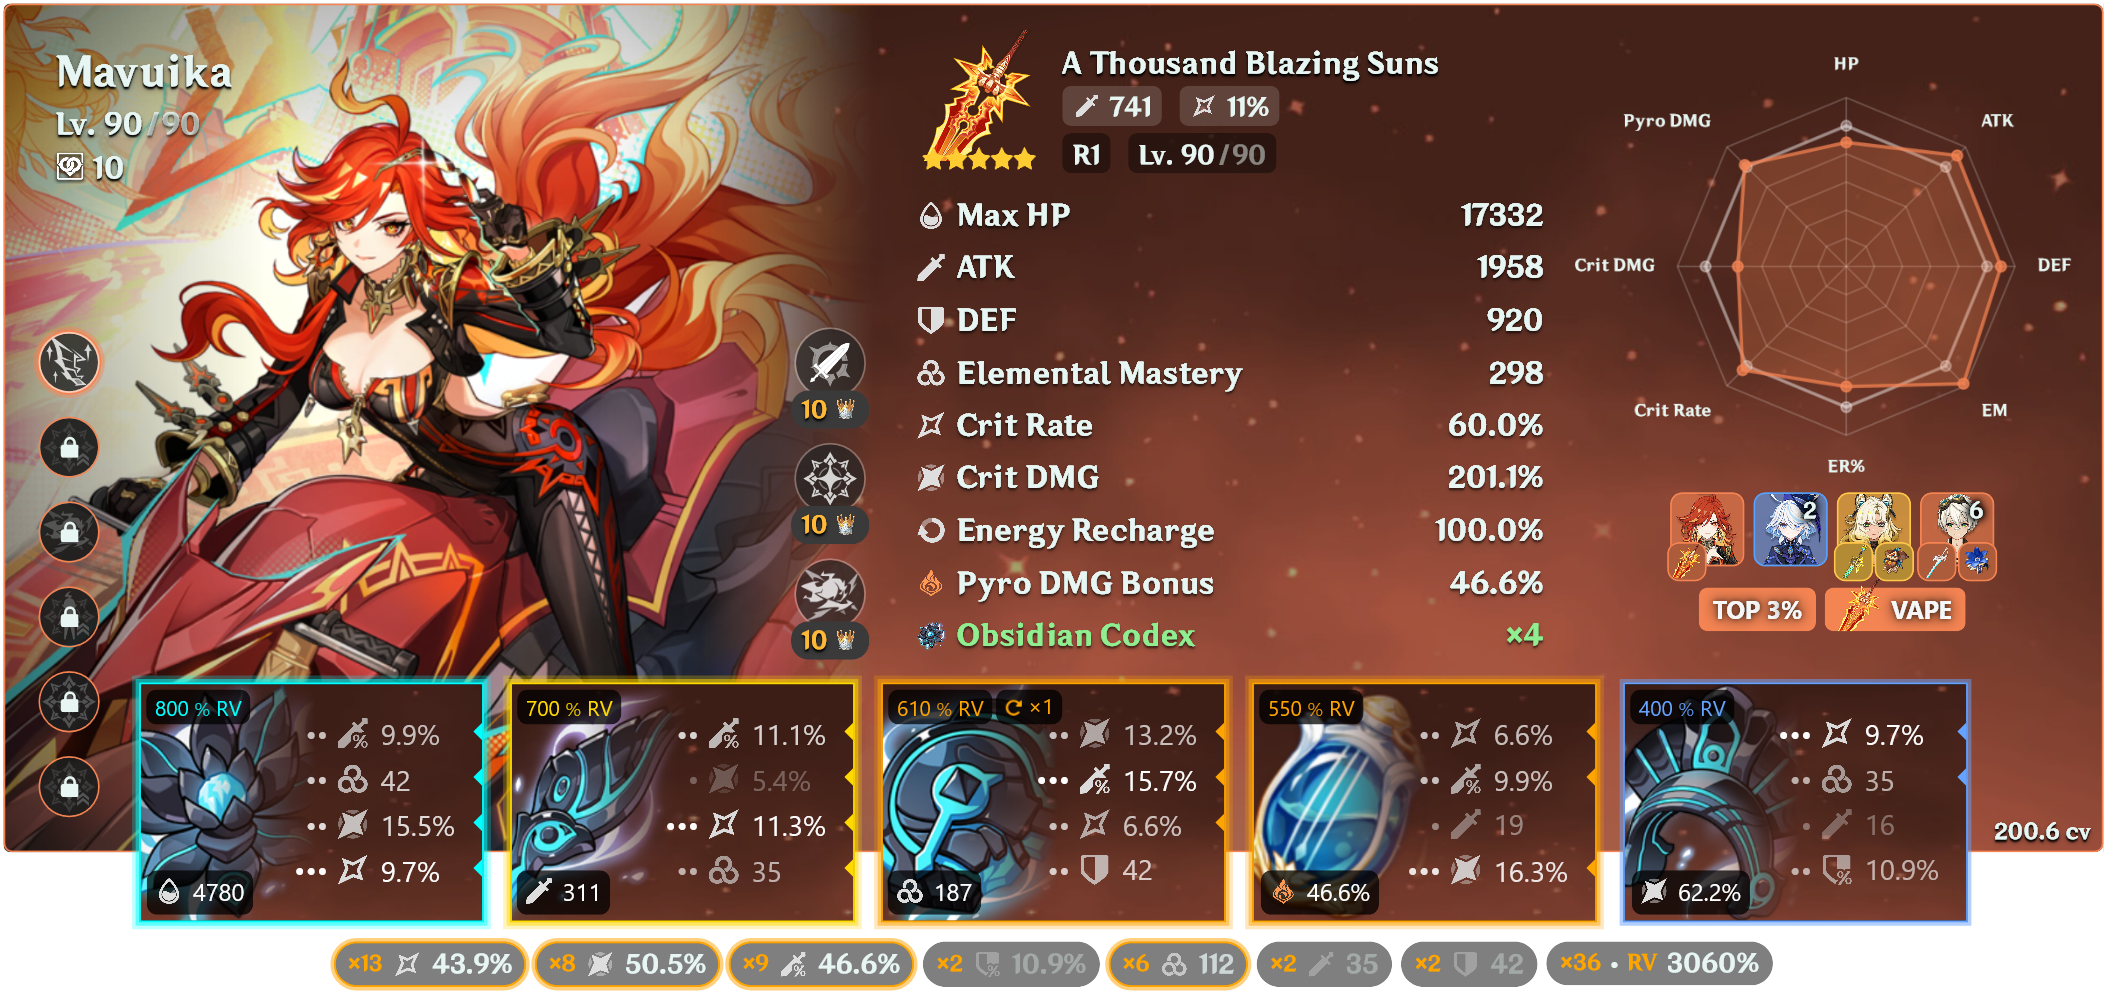Open the unlocked first constellation icon
Image resolution: width=2107 pixels, height=995 pixels.
69,362
